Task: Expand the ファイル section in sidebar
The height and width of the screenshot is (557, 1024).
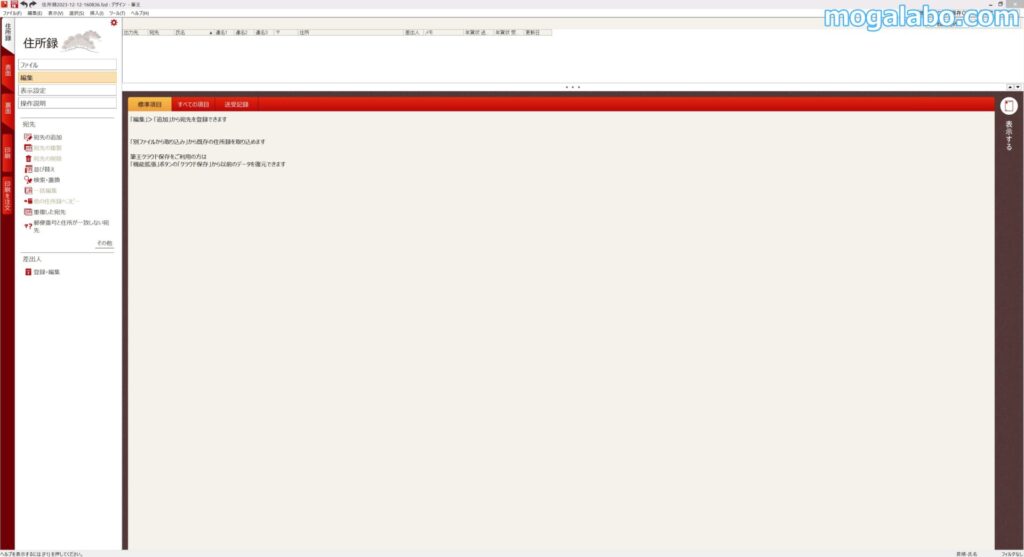Action: 67,64
